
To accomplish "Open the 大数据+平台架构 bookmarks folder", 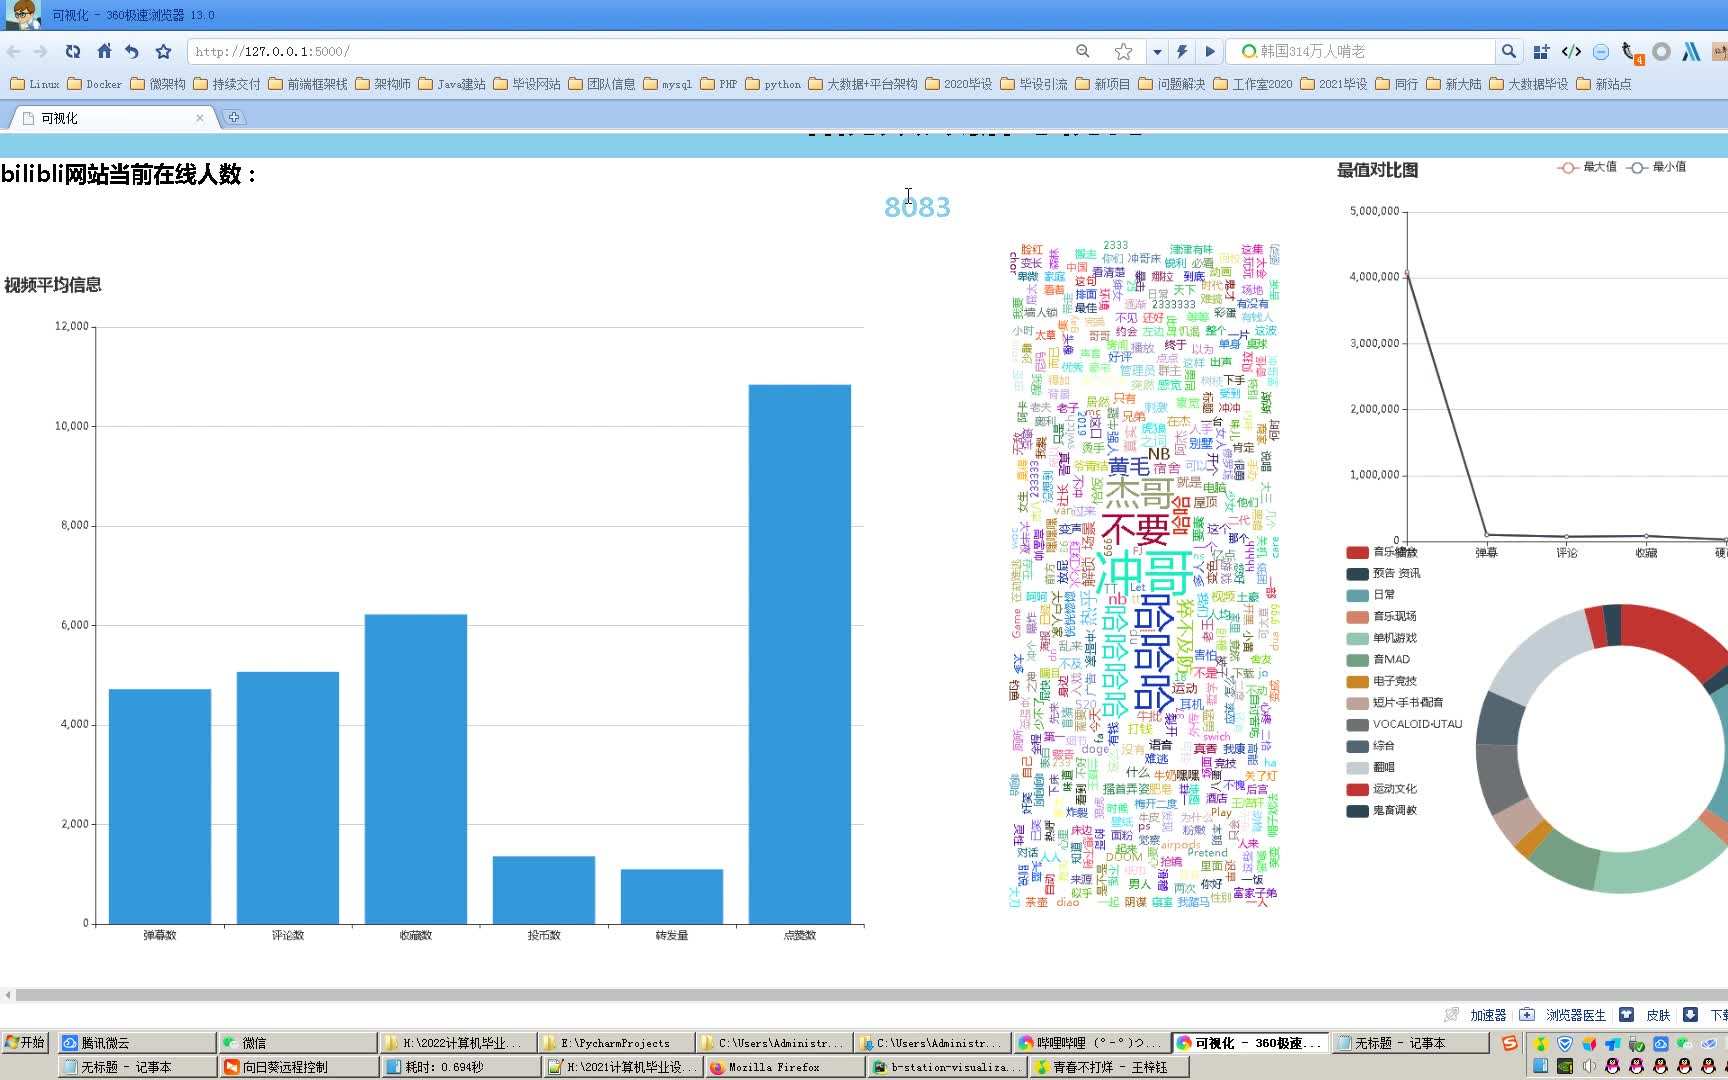I will tap(863, 84).
